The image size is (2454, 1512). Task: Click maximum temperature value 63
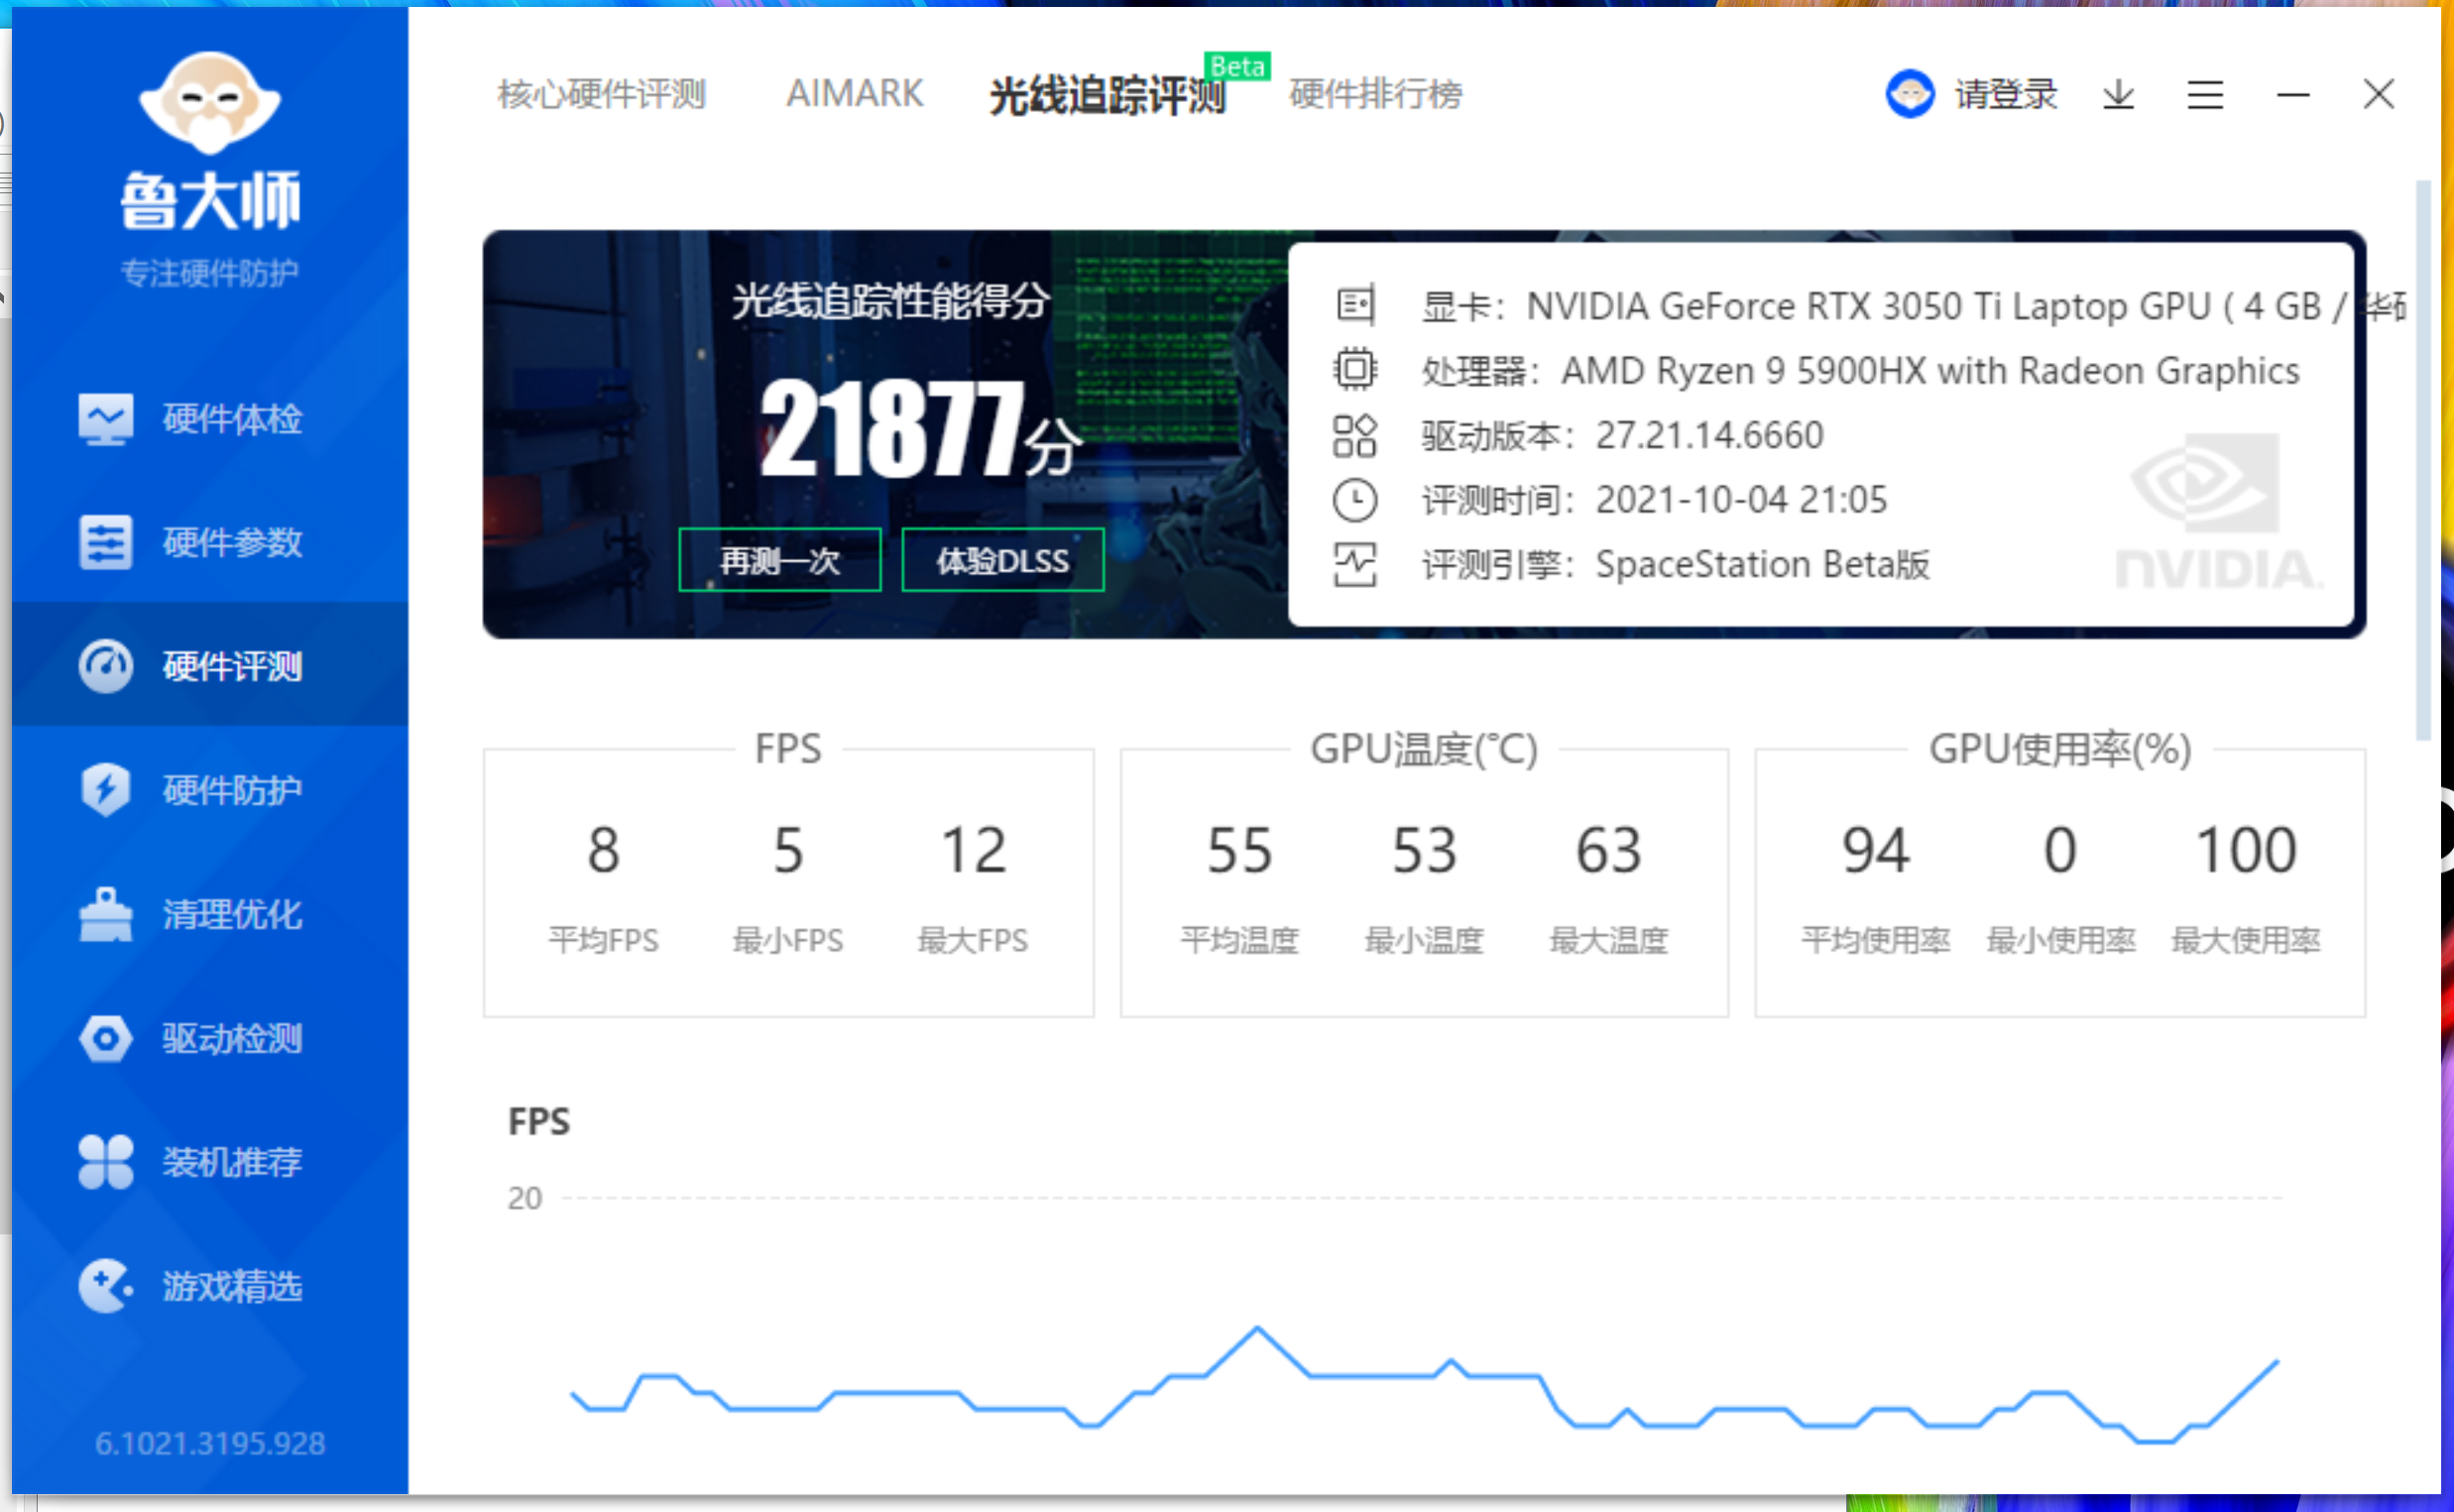[1609, 850]
